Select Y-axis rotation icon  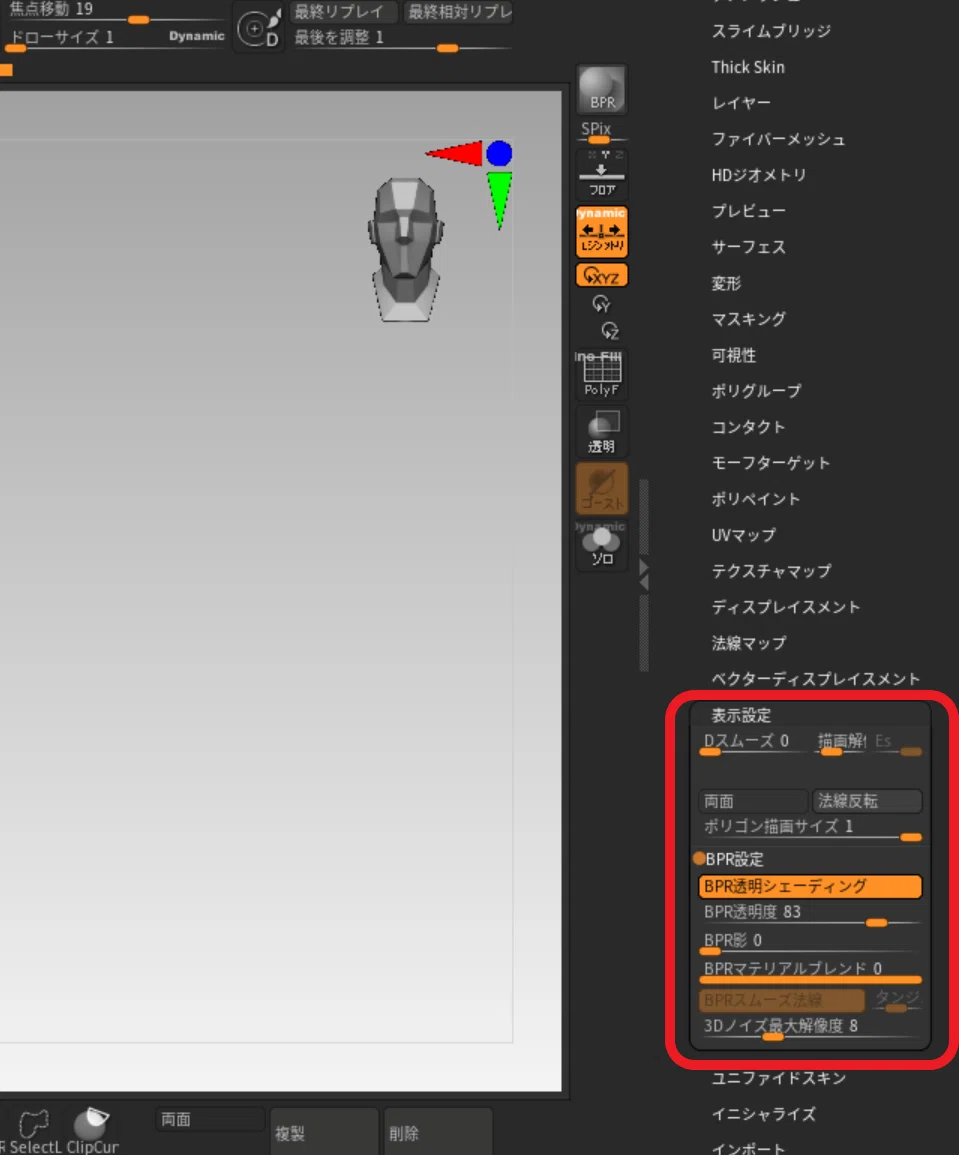pyautogui.click(x=601, y=303)
